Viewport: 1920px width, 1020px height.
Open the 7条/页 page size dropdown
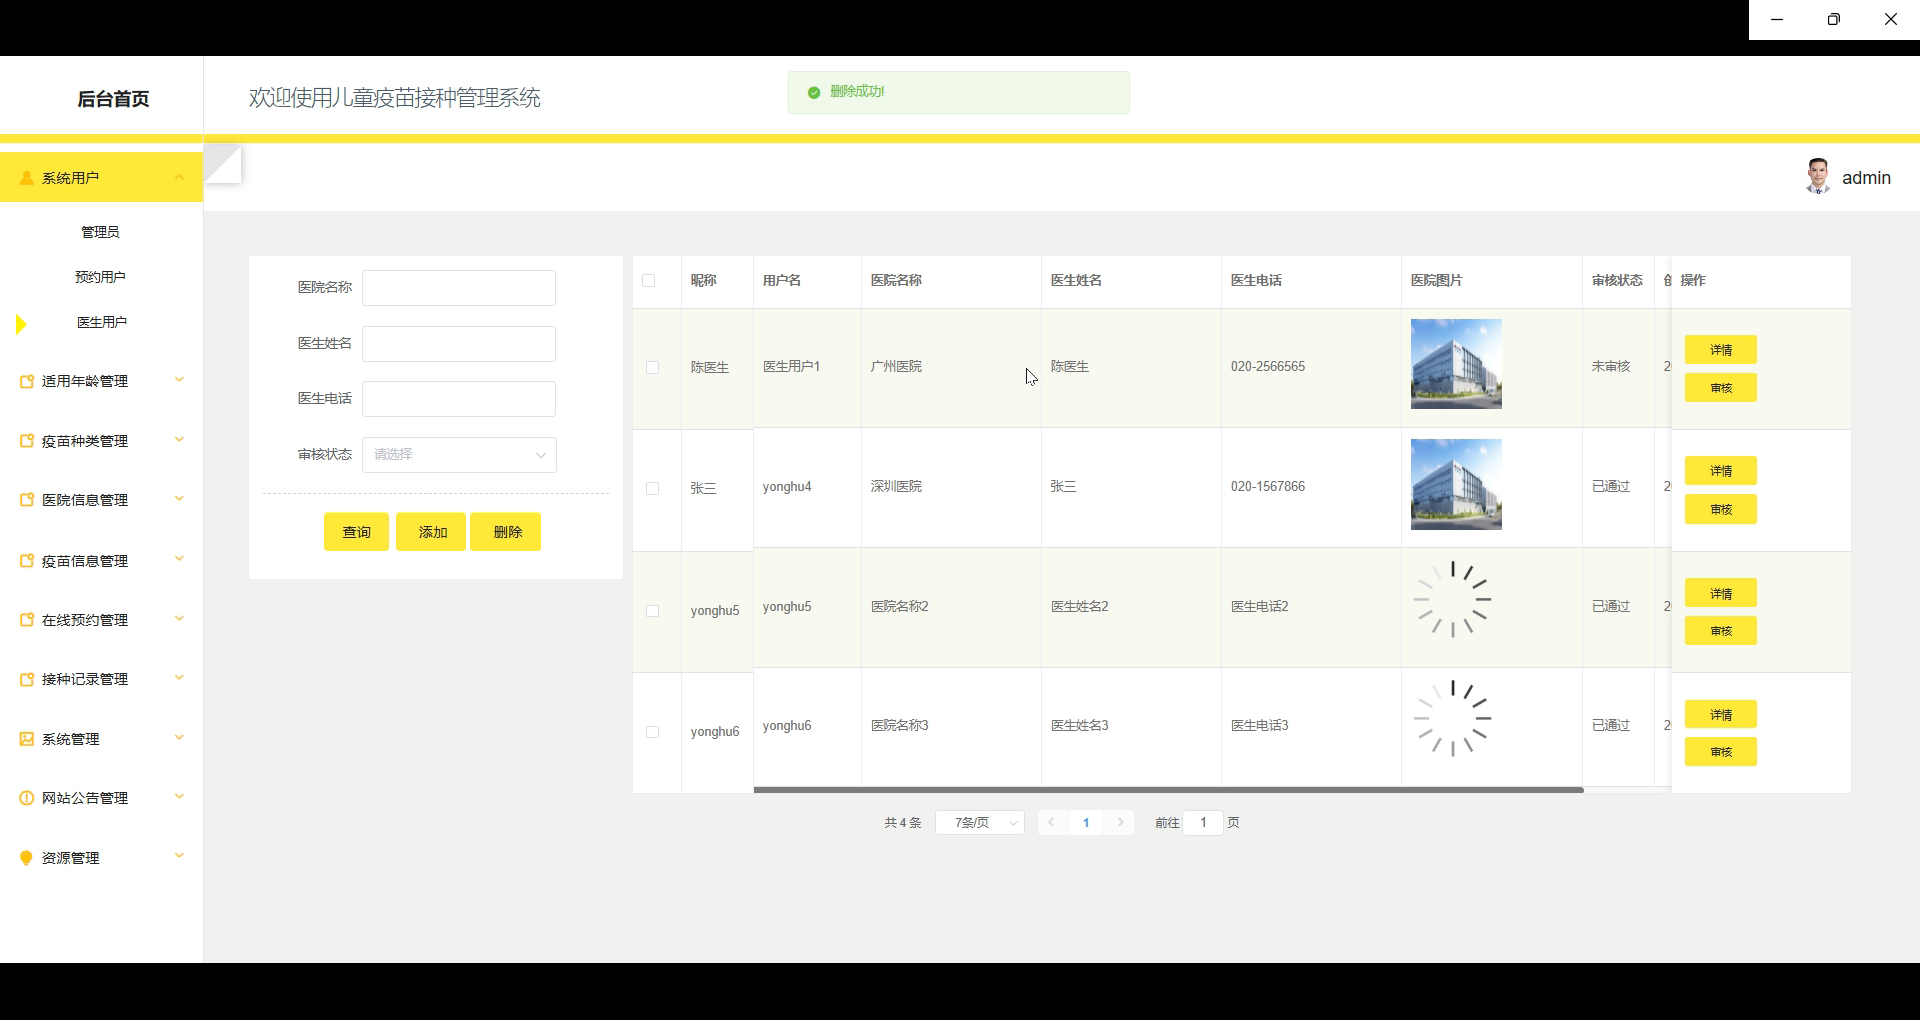(980, 822)
